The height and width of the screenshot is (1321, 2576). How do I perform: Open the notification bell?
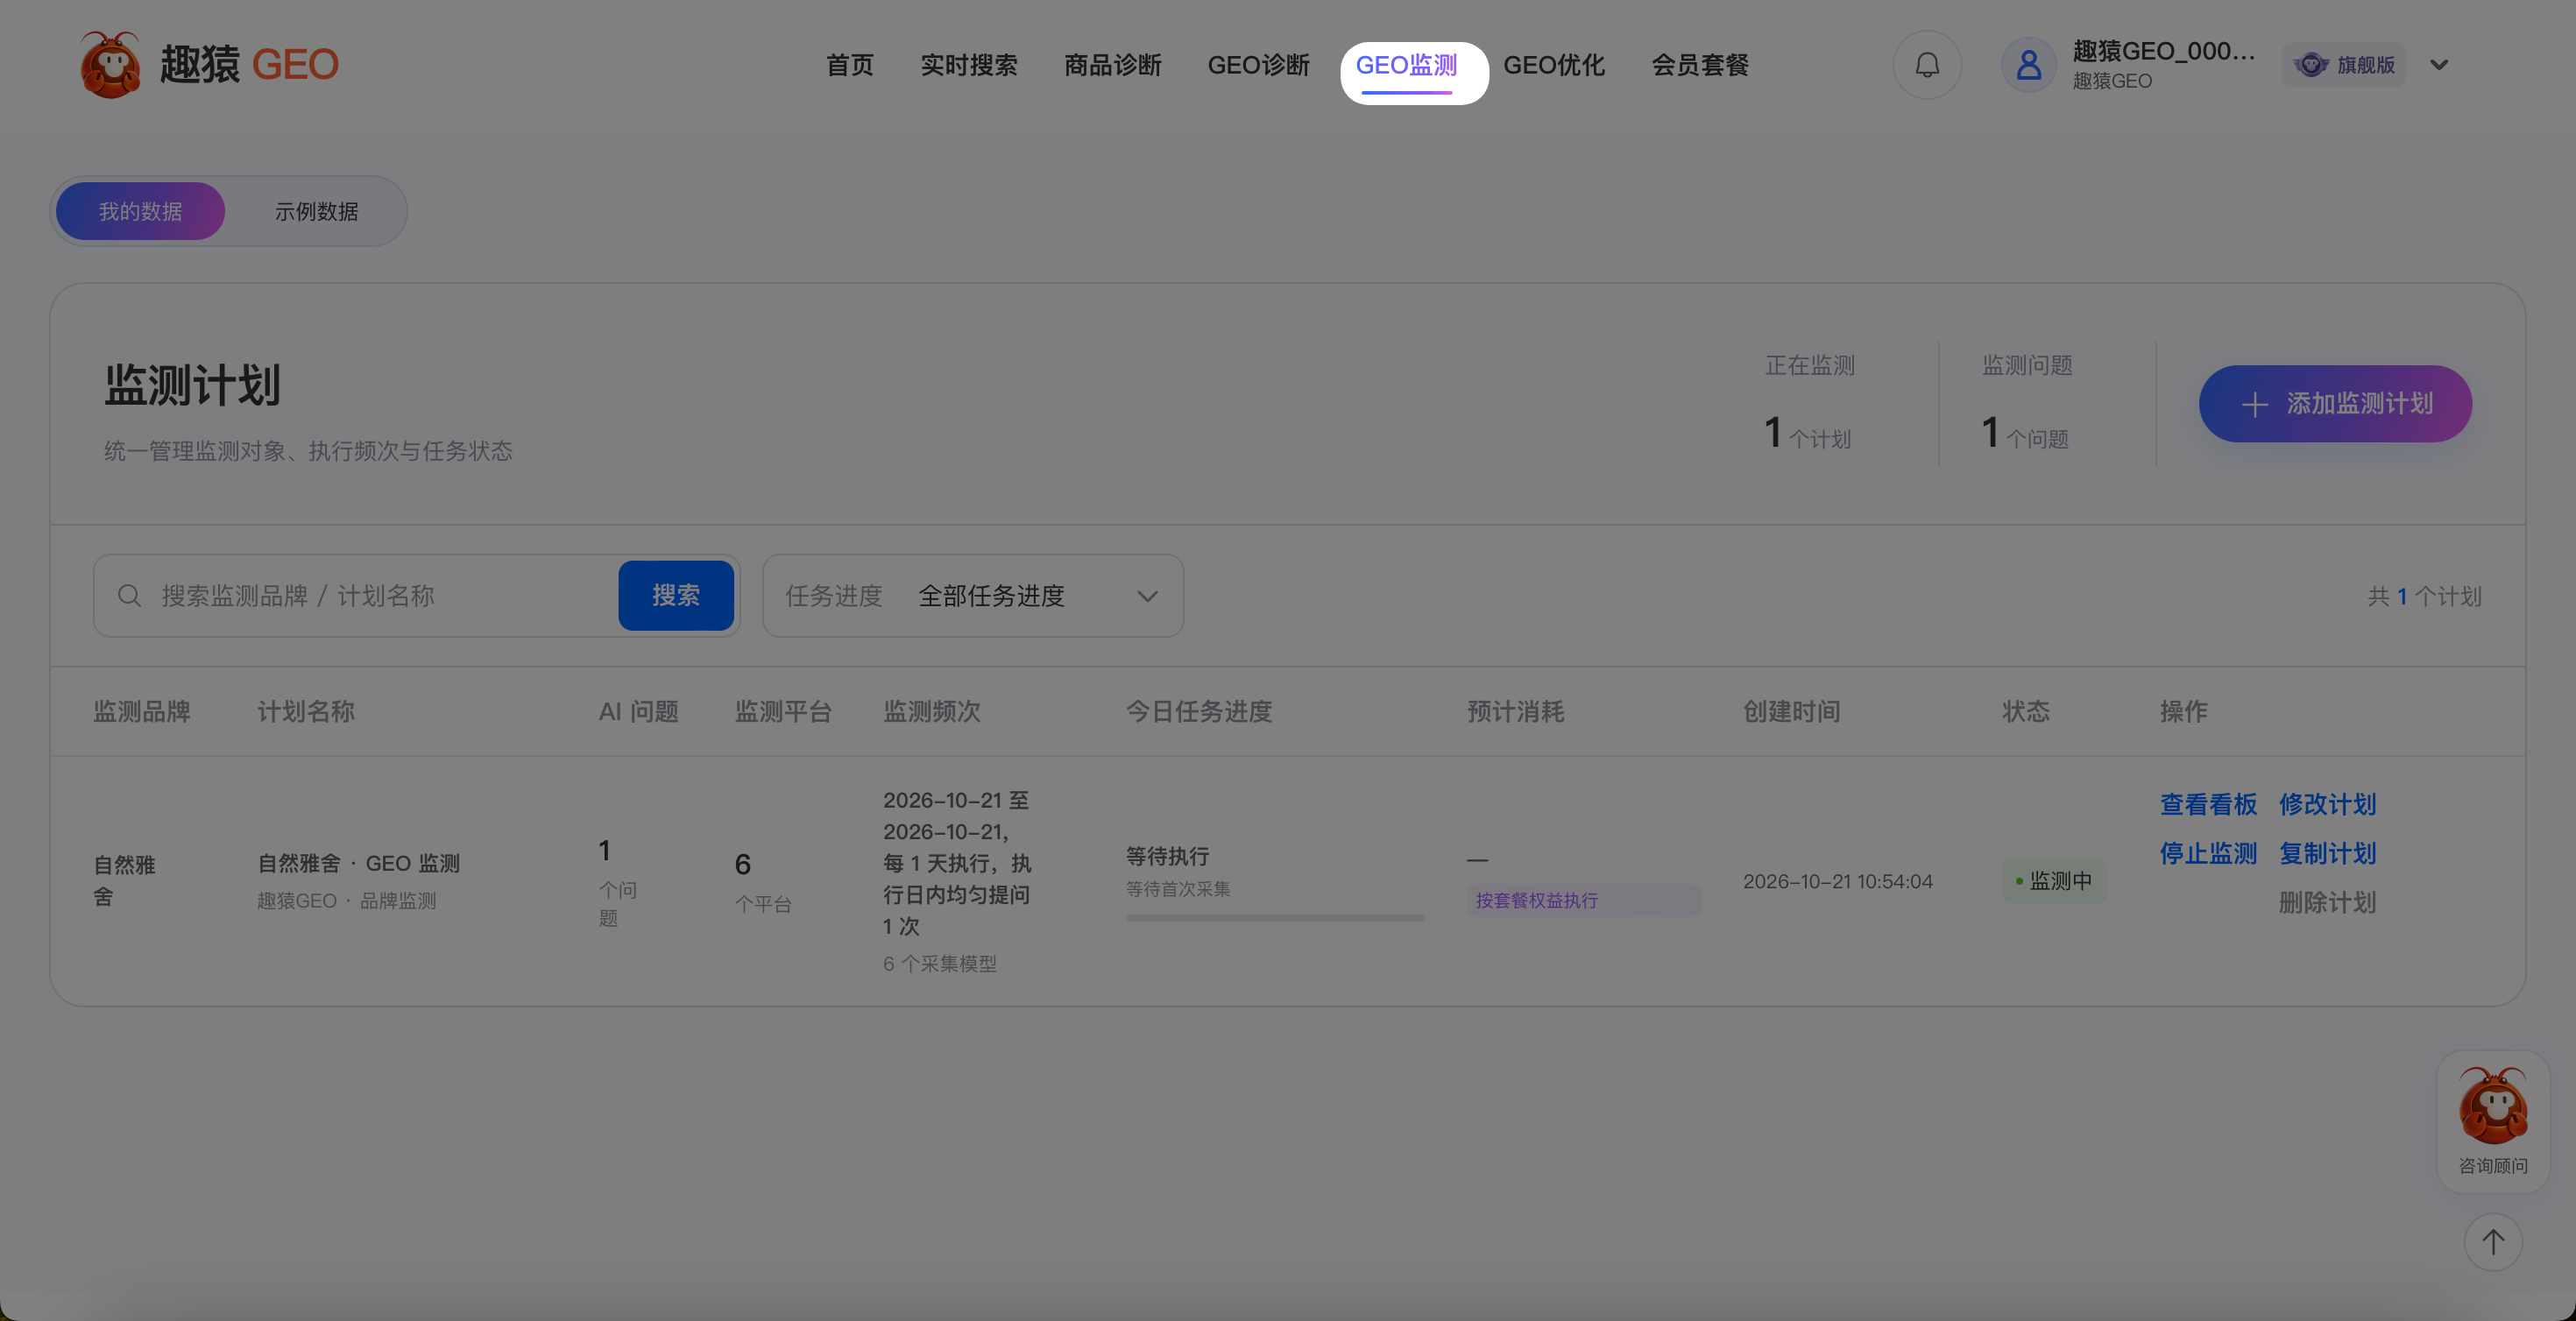[x=1927, y=65]
